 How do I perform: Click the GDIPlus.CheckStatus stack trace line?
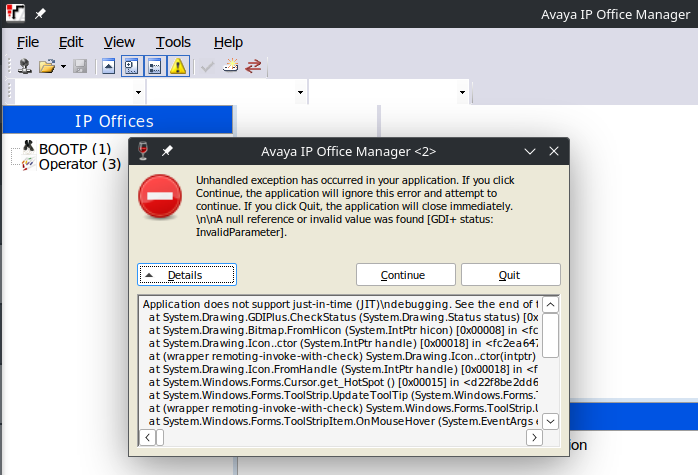click(x=343, y=317)
